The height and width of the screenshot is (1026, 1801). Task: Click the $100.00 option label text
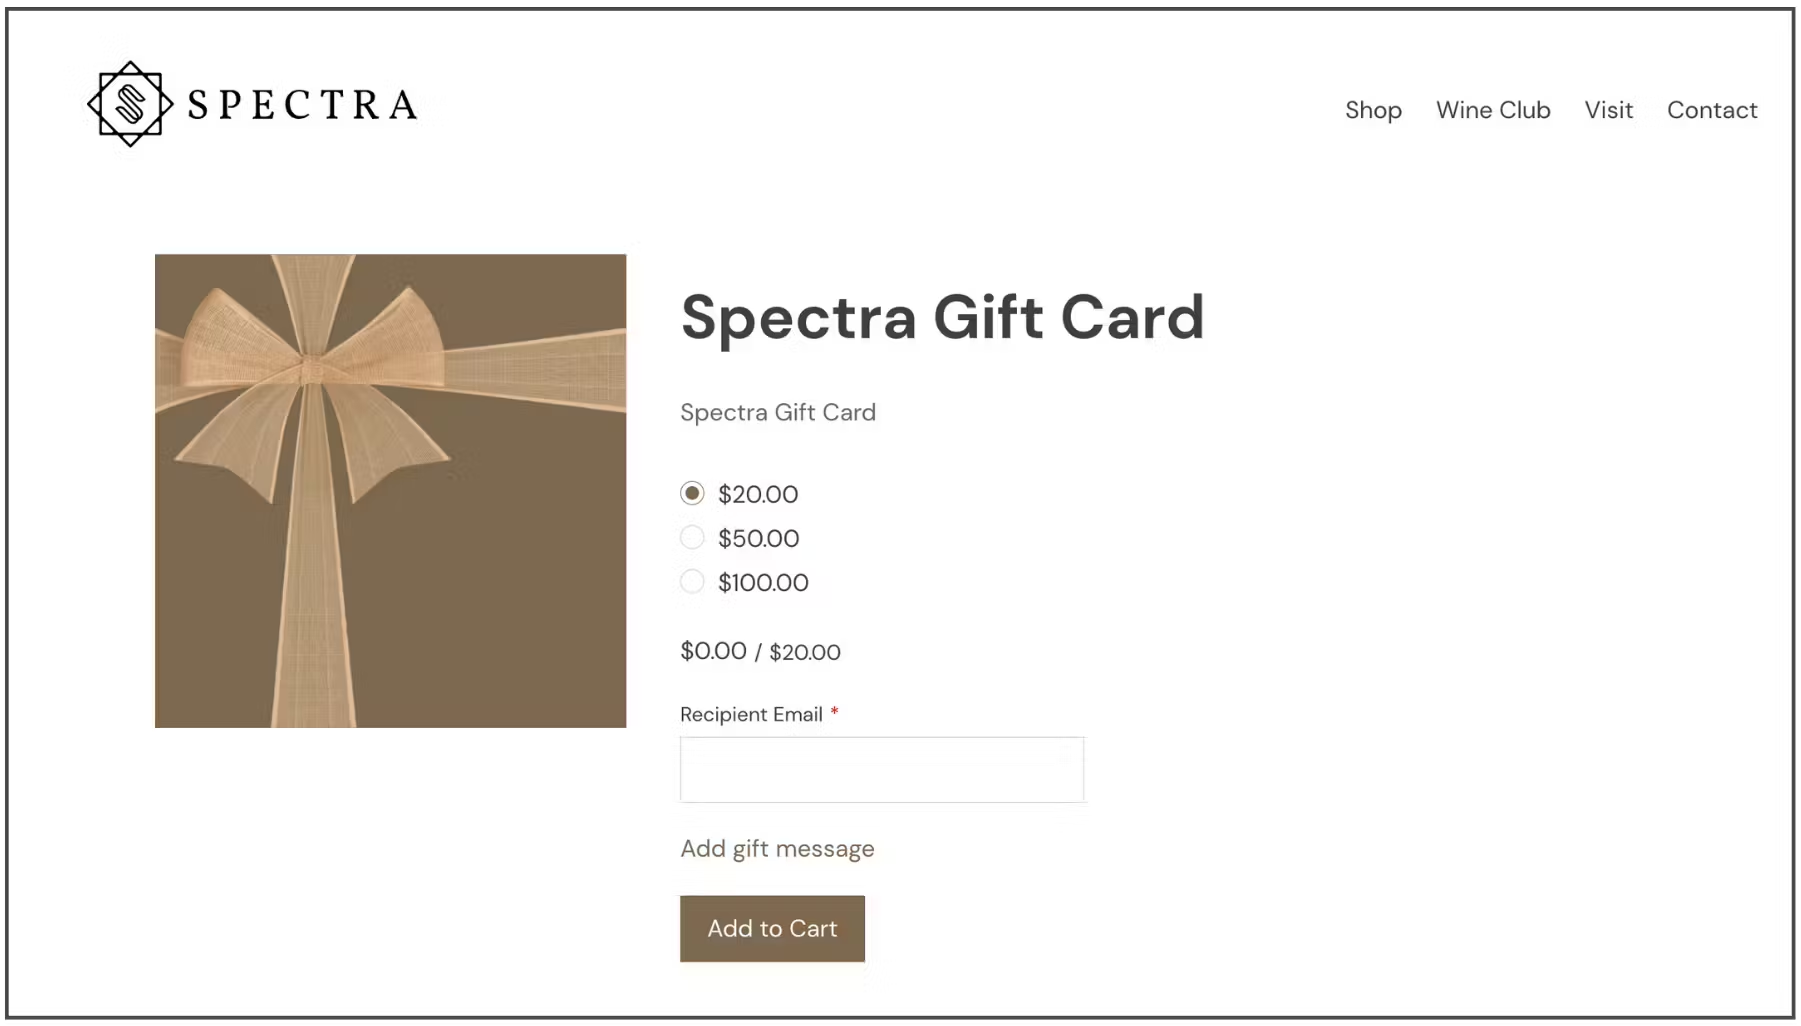click(763, 582)
